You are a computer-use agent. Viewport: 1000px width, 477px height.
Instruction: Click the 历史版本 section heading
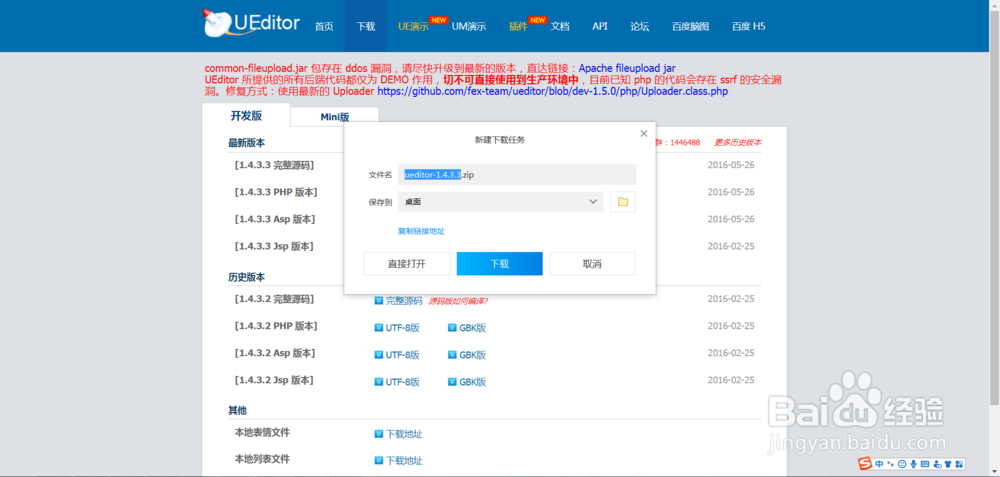[247, 277]
